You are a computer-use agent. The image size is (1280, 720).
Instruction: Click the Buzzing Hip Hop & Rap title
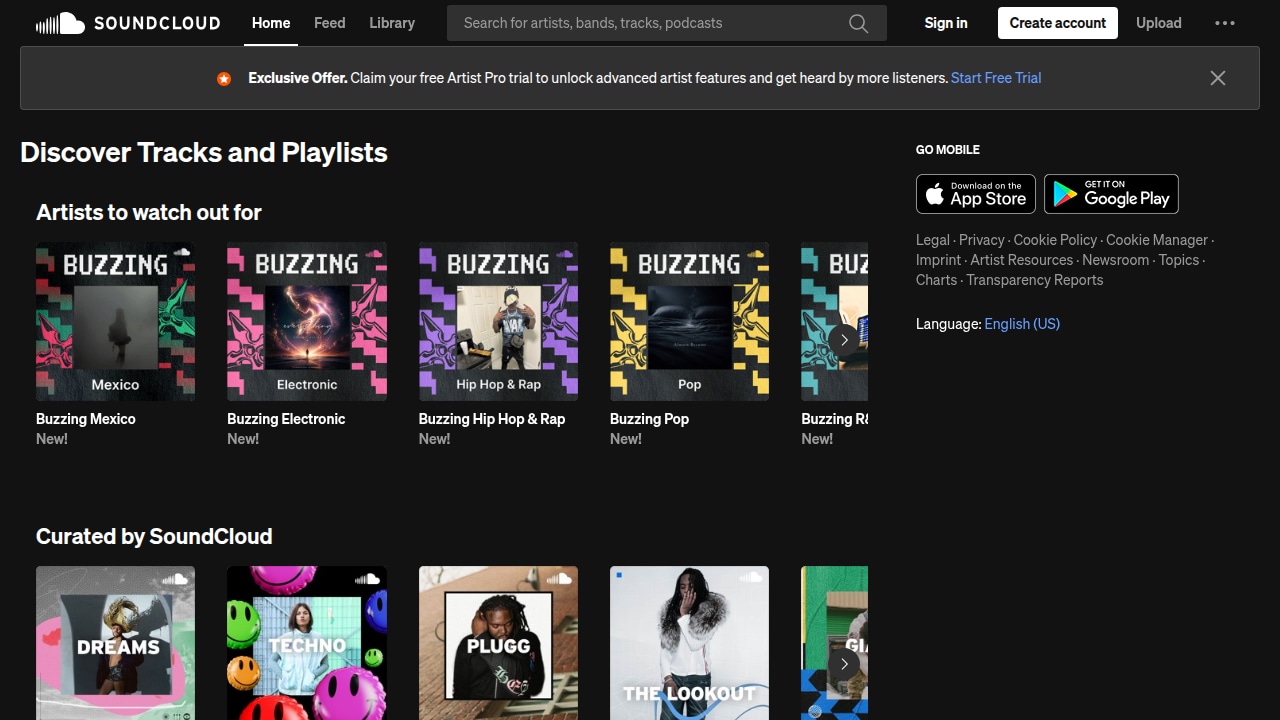coord(492,419)
